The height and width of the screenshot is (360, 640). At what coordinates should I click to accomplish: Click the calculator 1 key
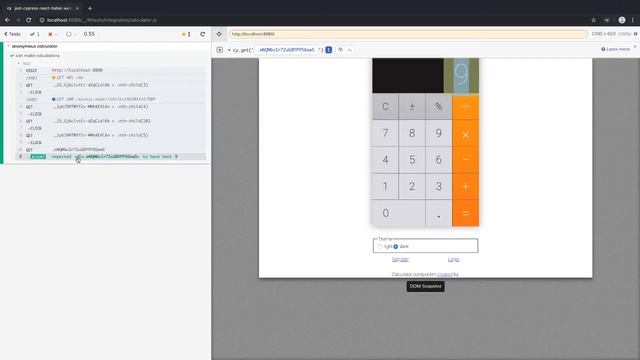pyautogui.click(x=385, y=187)
